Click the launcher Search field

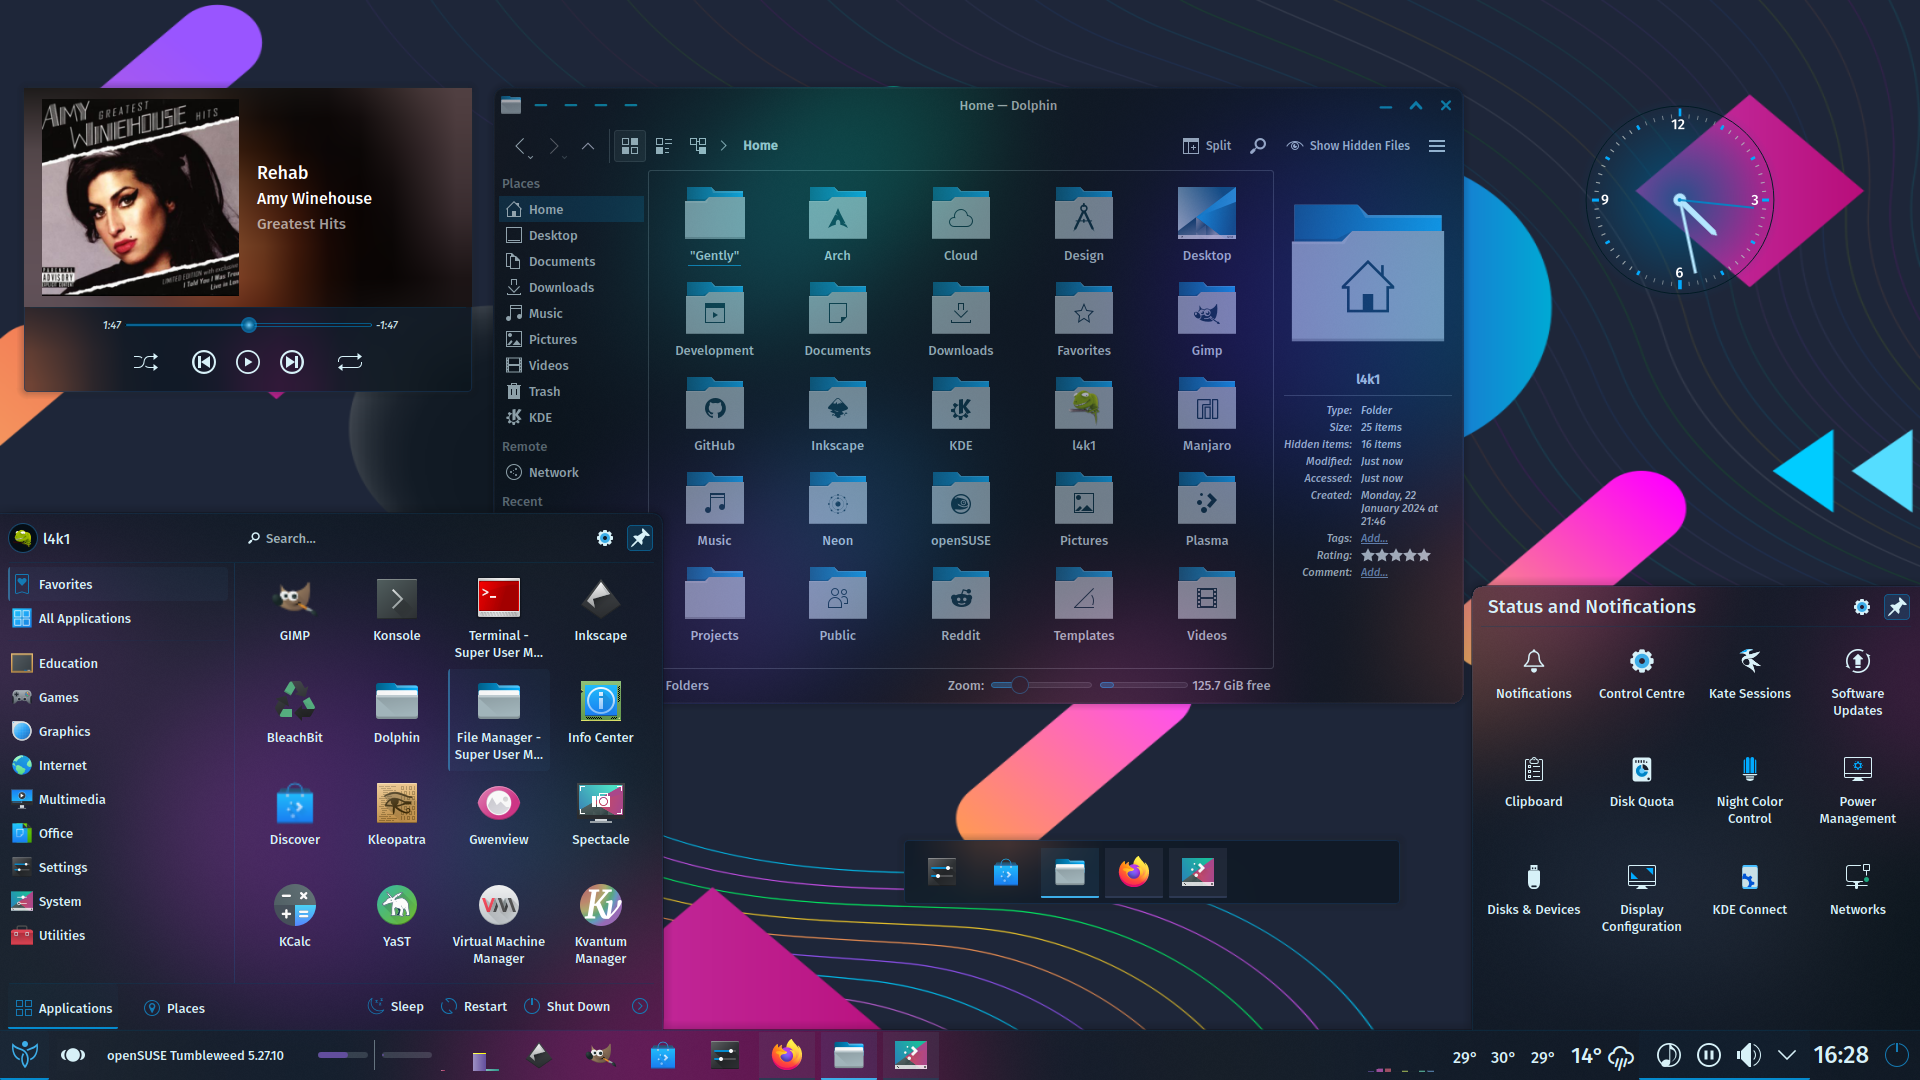tap(415, 538)
